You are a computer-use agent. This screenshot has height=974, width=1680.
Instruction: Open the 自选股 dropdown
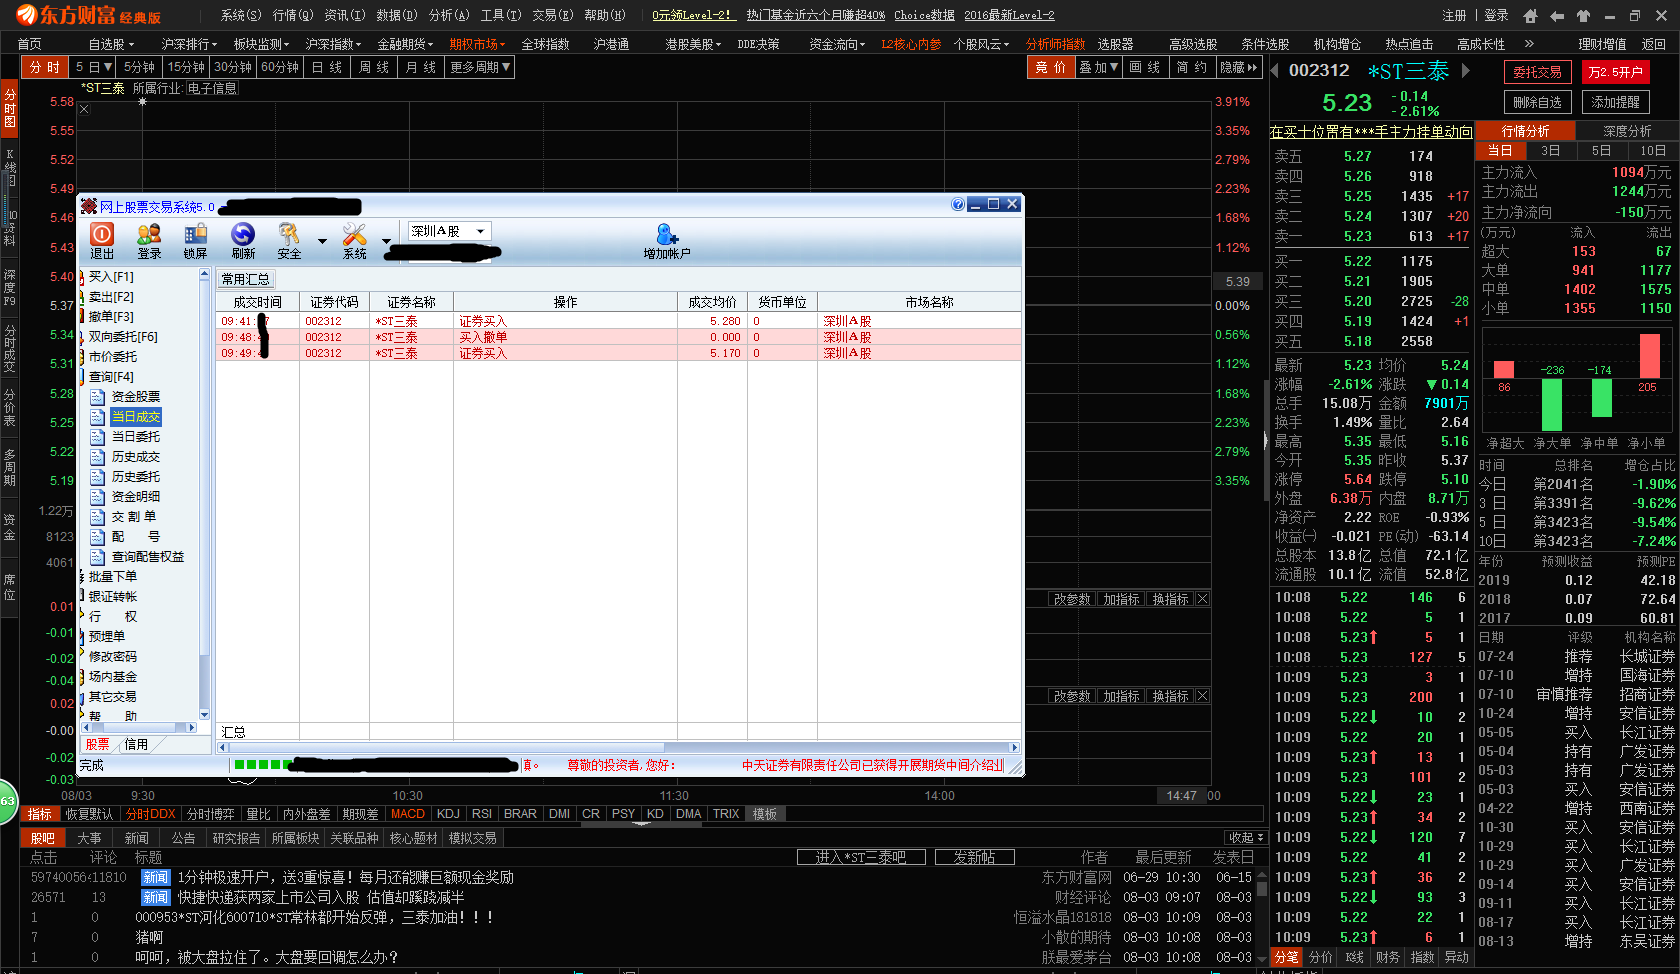tap(110, 44)
